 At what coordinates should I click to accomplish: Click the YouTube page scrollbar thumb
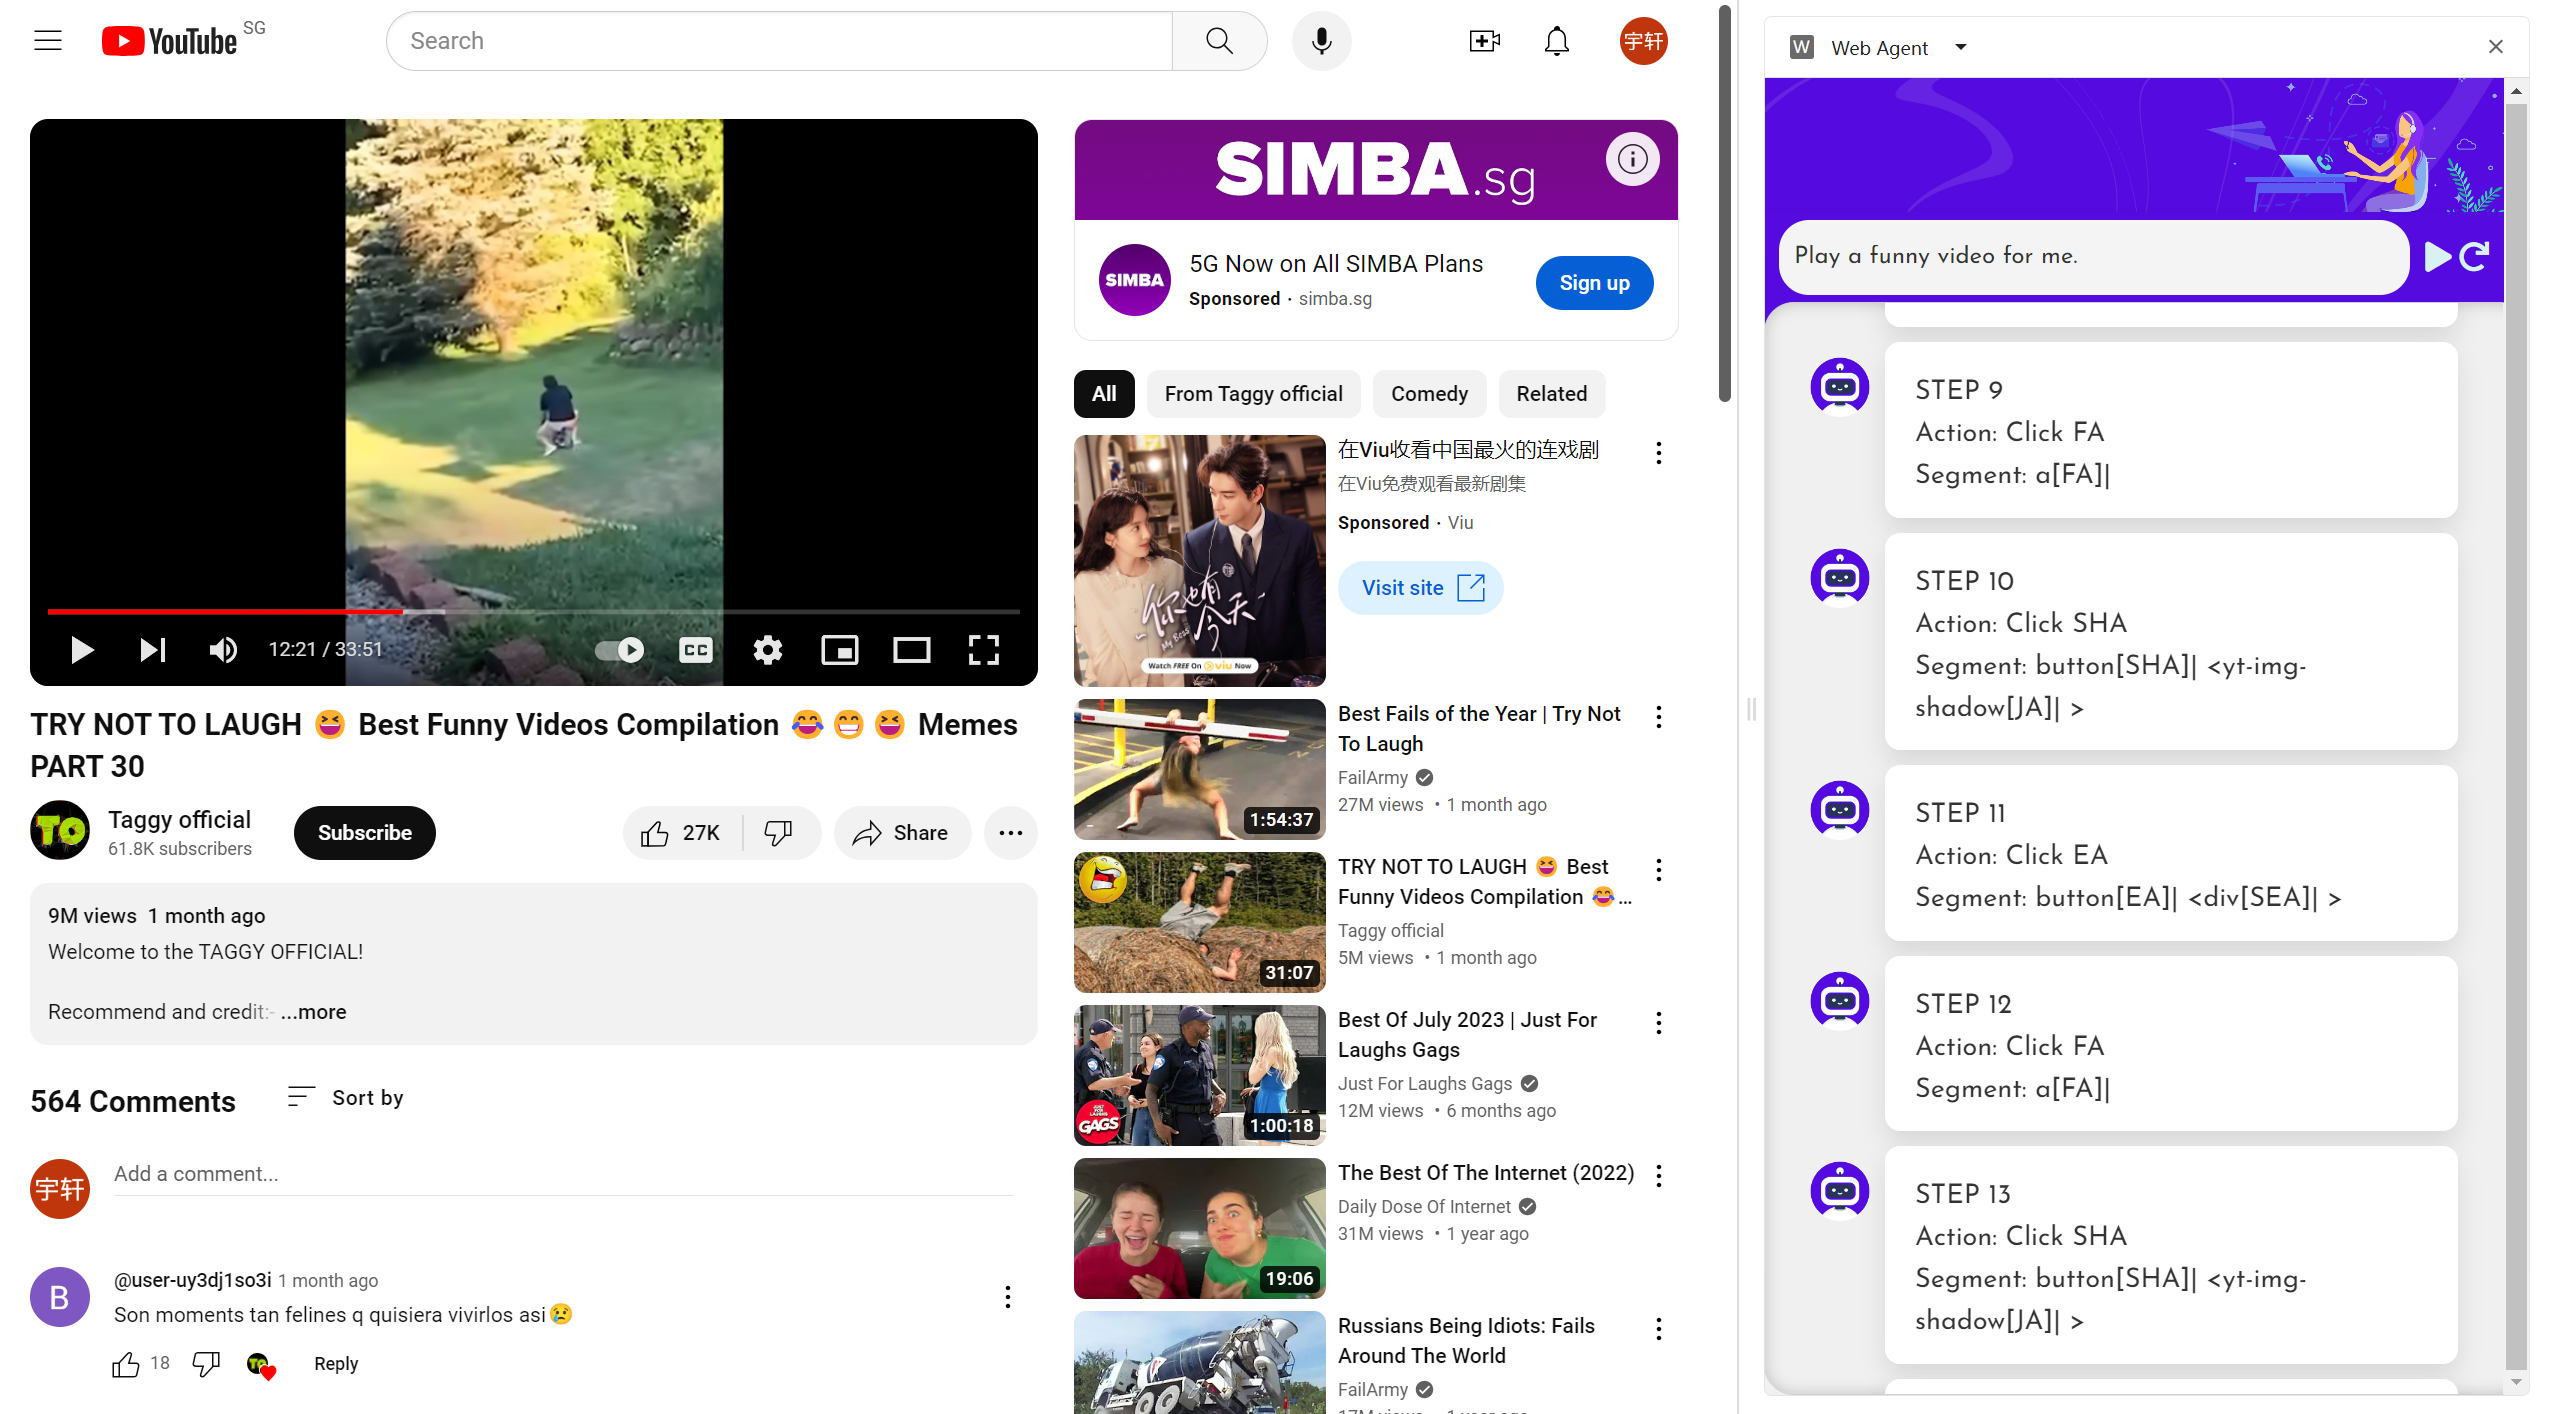coord(1724,204)
